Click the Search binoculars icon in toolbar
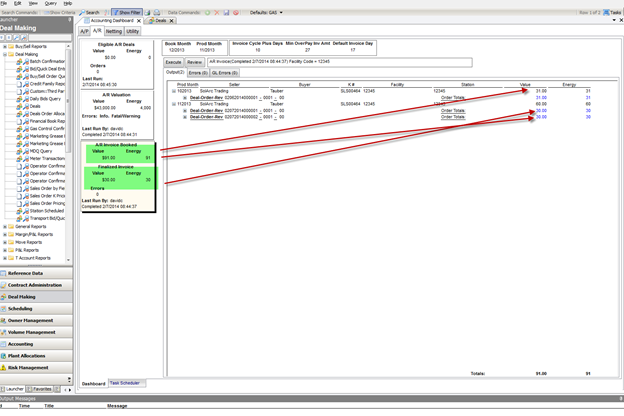This screenshot has width=624, height=416. point(82,12)
